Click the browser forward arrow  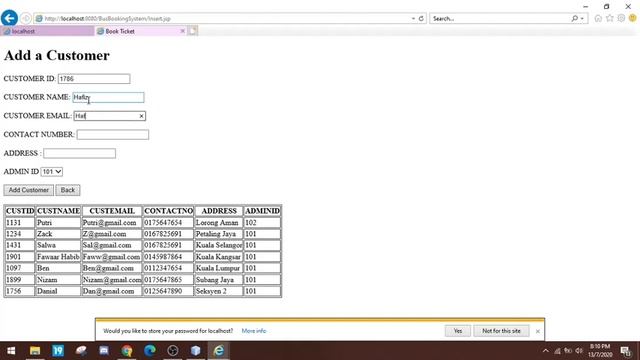pyautogui.click(x=26, y=18)
